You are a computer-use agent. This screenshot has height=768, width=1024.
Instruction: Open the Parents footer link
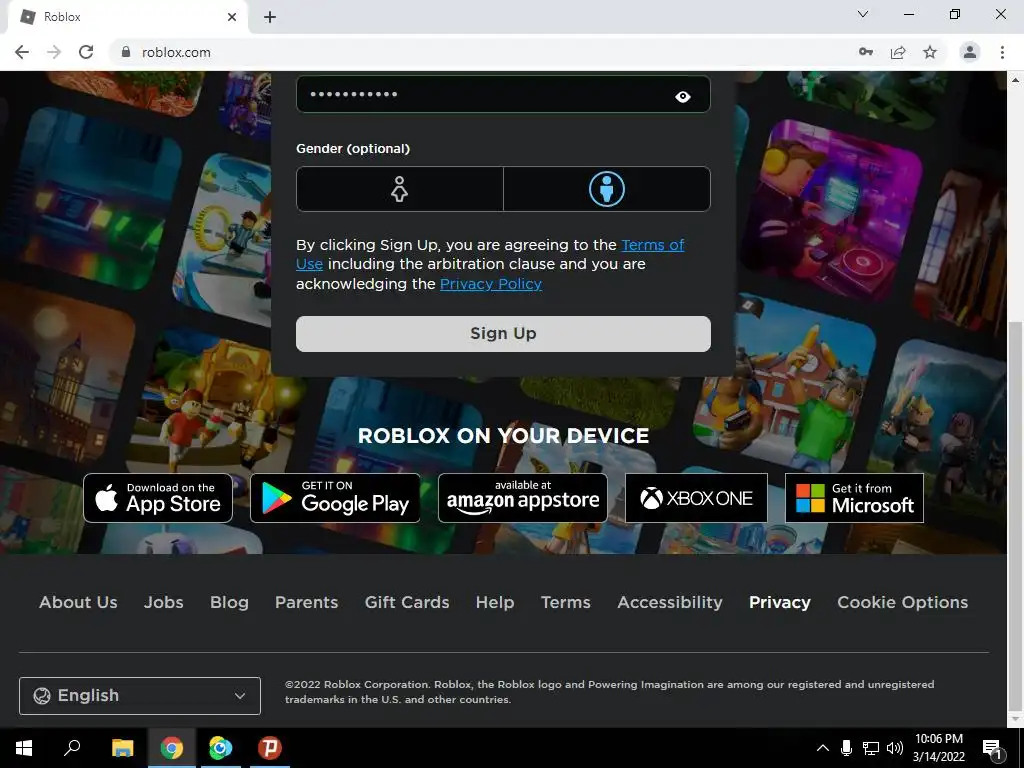pyautogui.click(x=306, y=602)
